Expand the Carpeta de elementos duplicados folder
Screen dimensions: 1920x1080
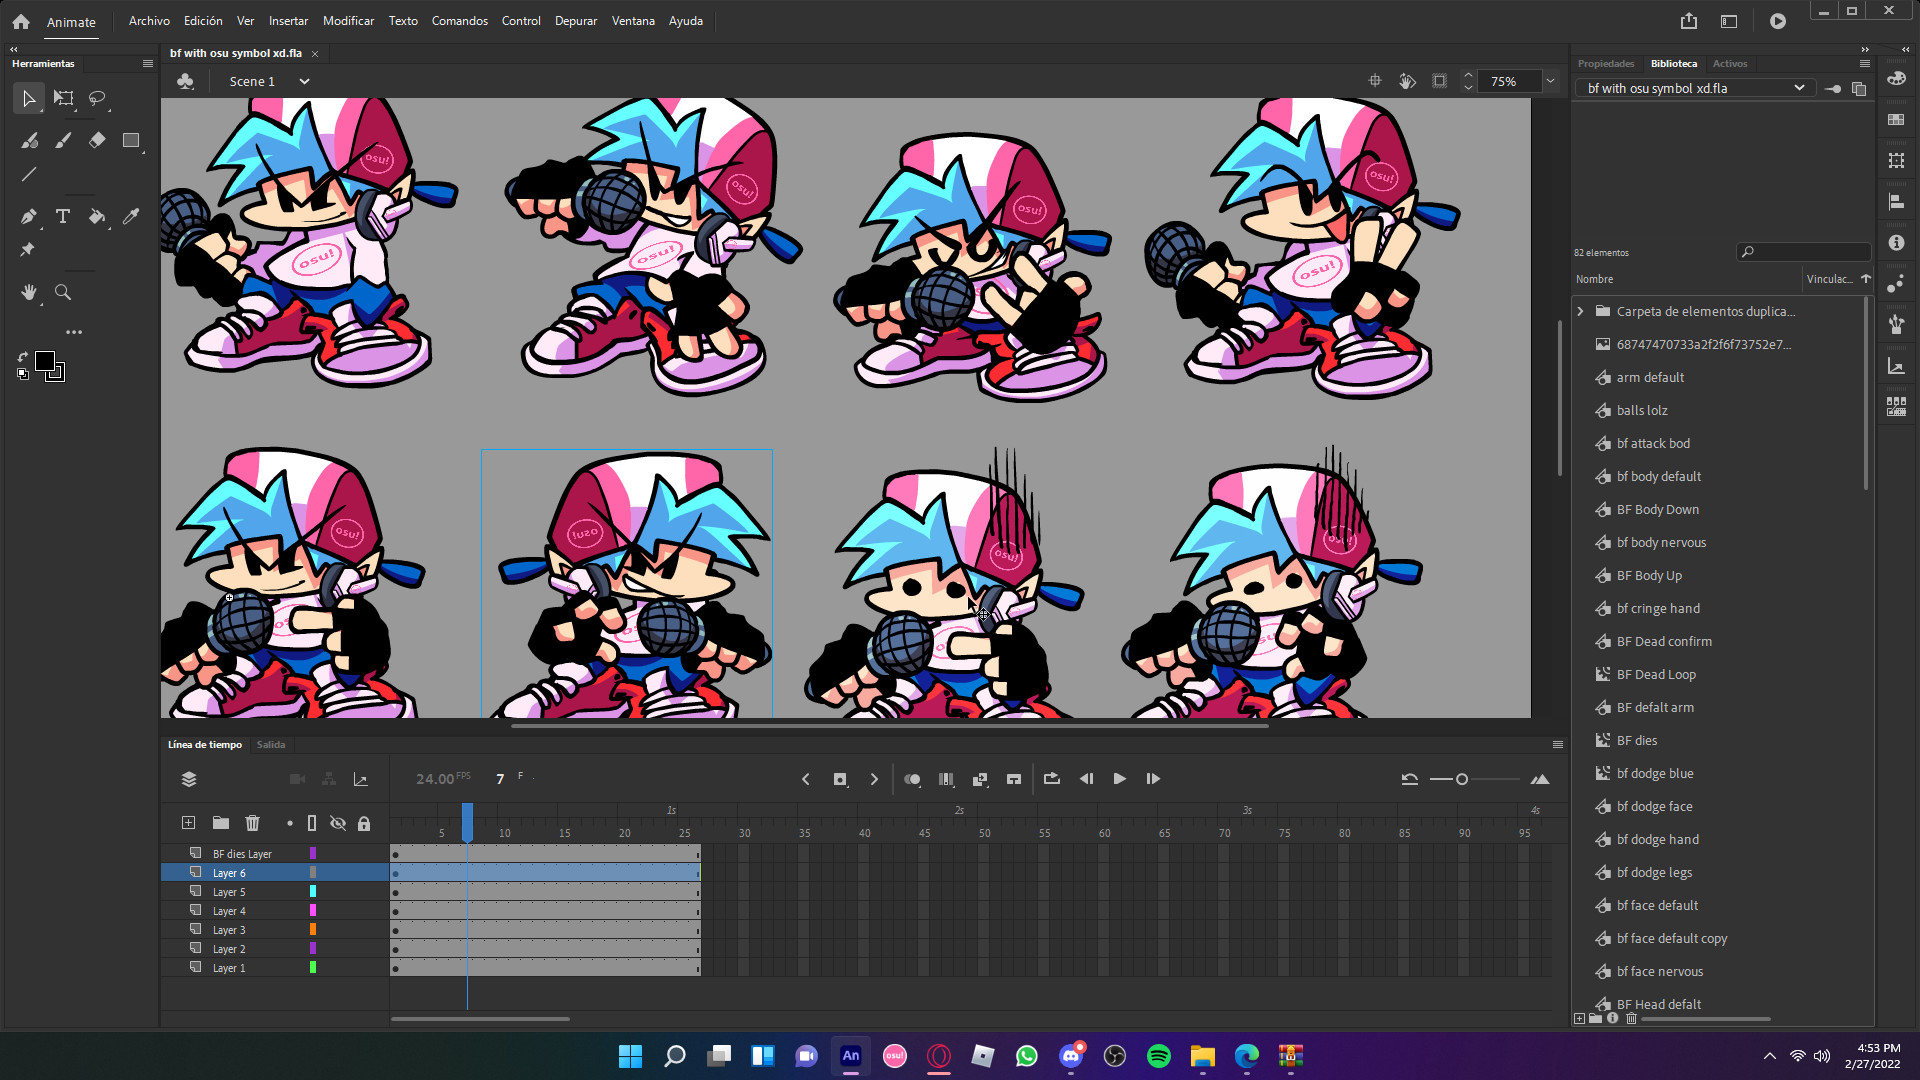click(x=1580, y=311)
